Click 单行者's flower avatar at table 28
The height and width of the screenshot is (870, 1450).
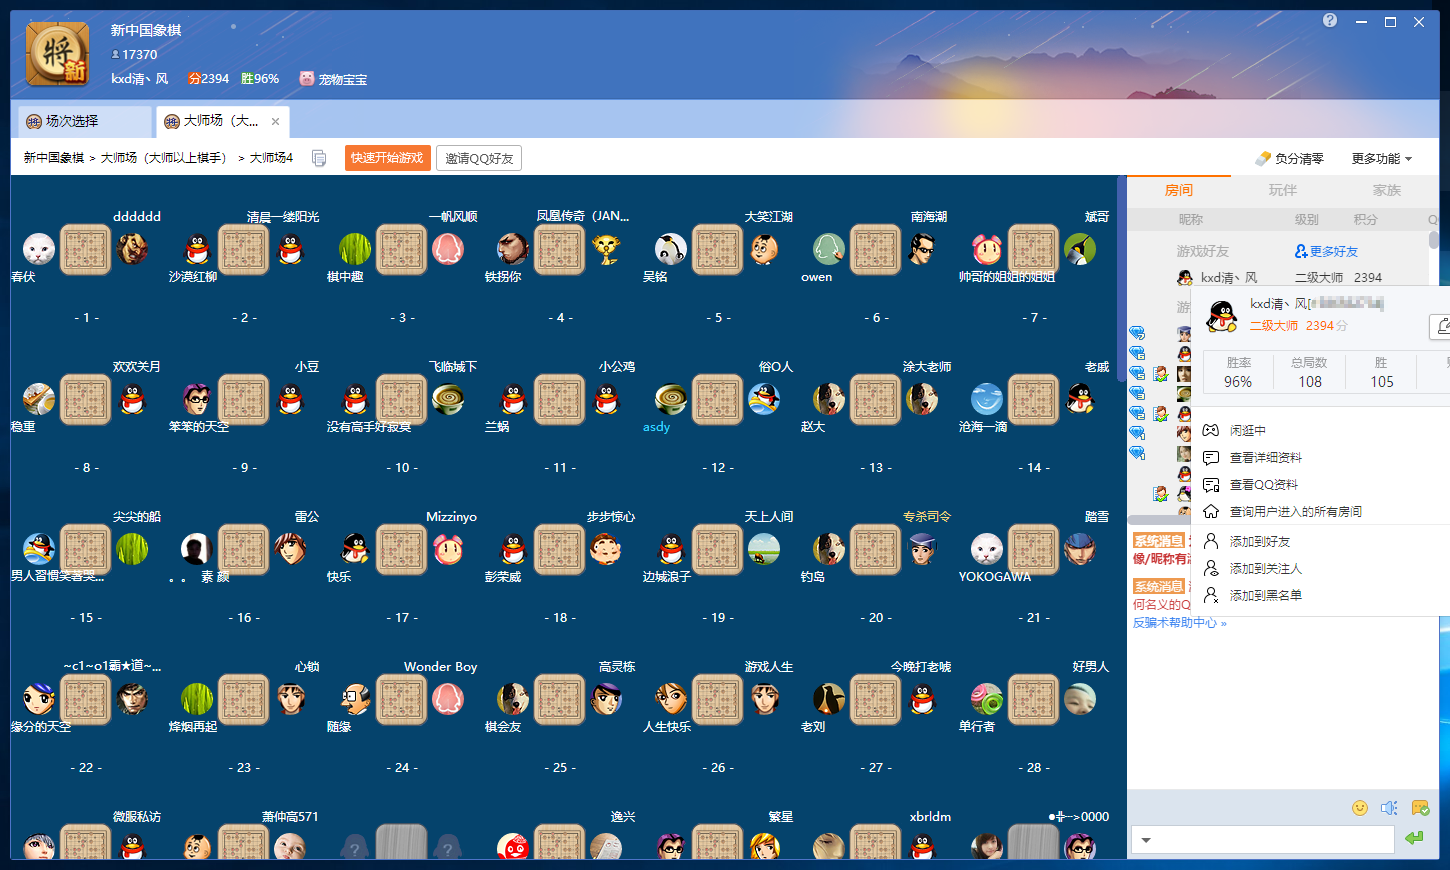[987, 699]
